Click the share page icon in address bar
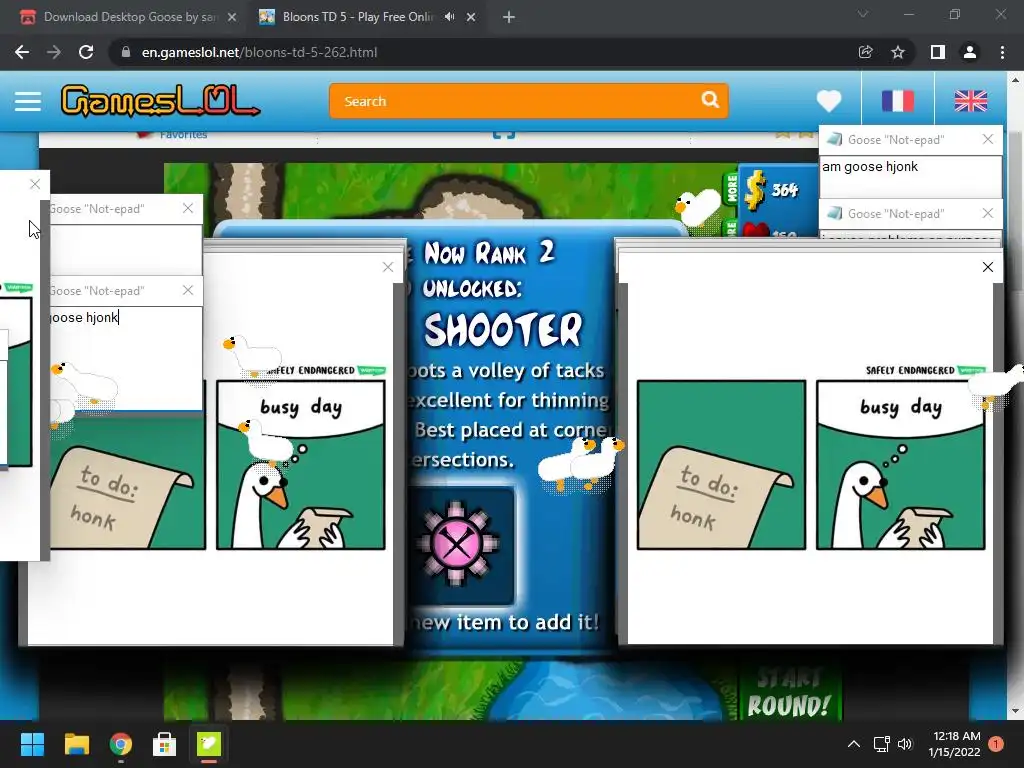The image size is (1024, 768). (x=865, y=52)
